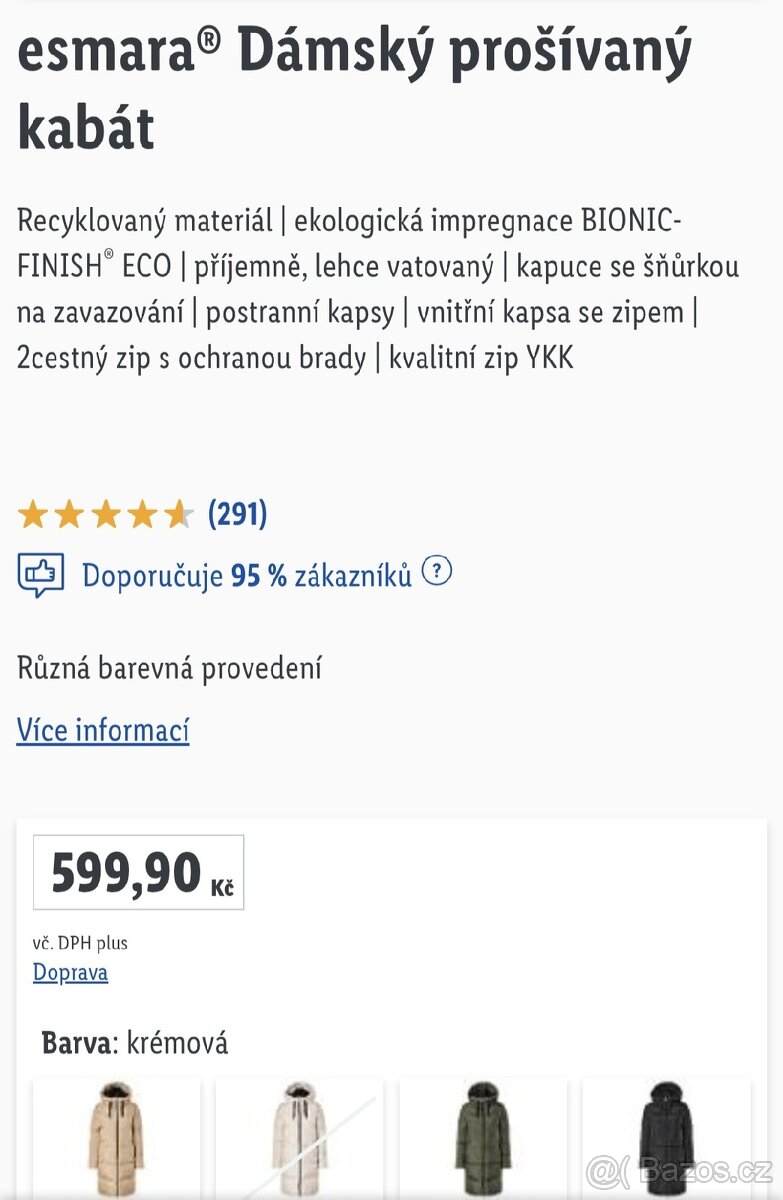Open the question mark help icon

437,573
